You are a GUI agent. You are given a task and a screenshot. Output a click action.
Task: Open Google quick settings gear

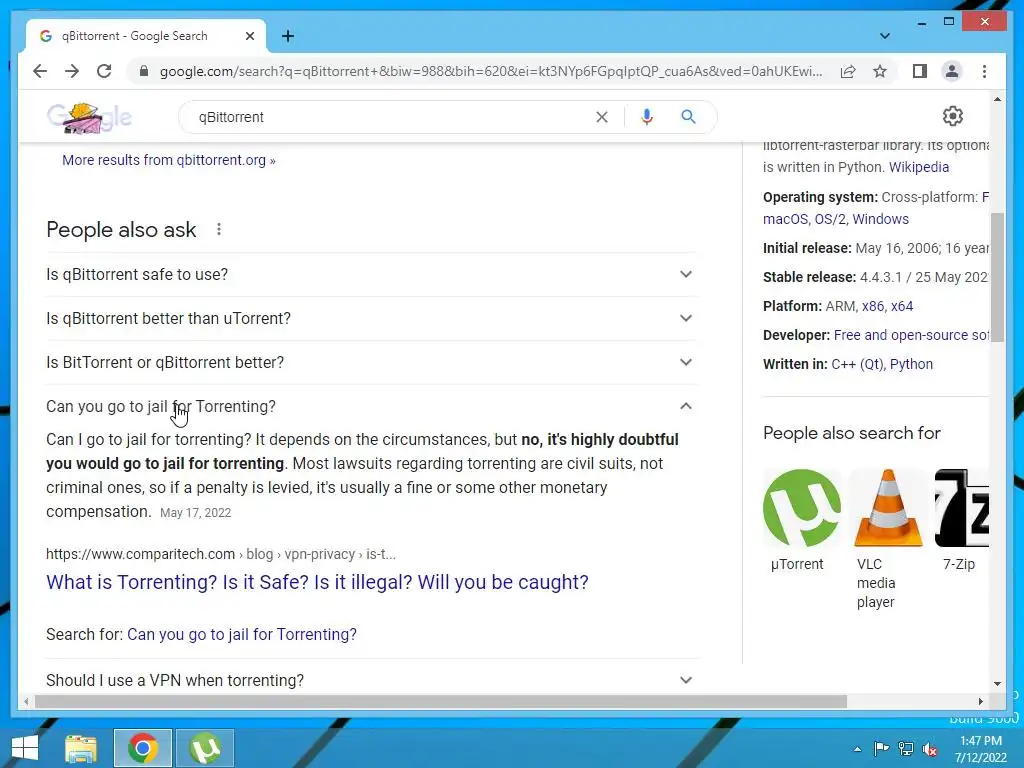(953, 116)
